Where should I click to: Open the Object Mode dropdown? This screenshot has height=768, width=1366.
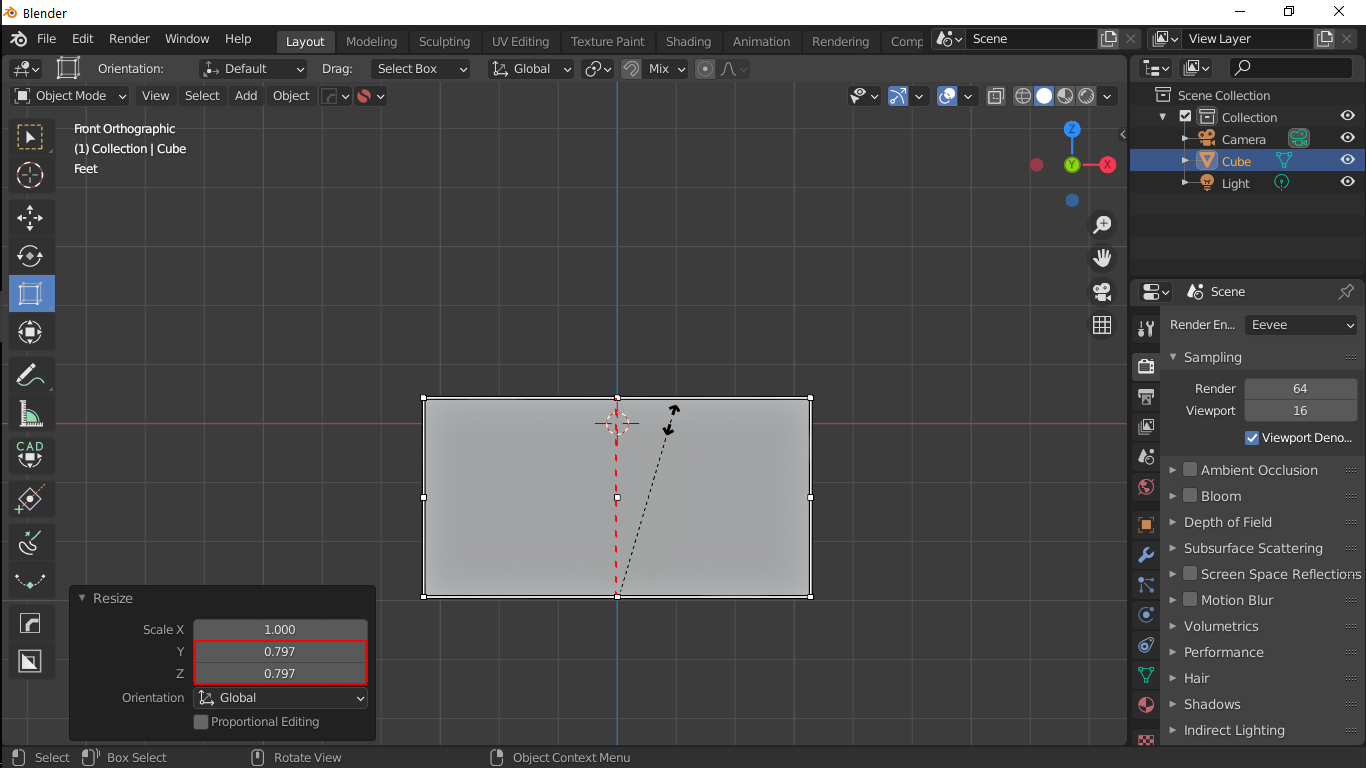(x=70, y=96)
